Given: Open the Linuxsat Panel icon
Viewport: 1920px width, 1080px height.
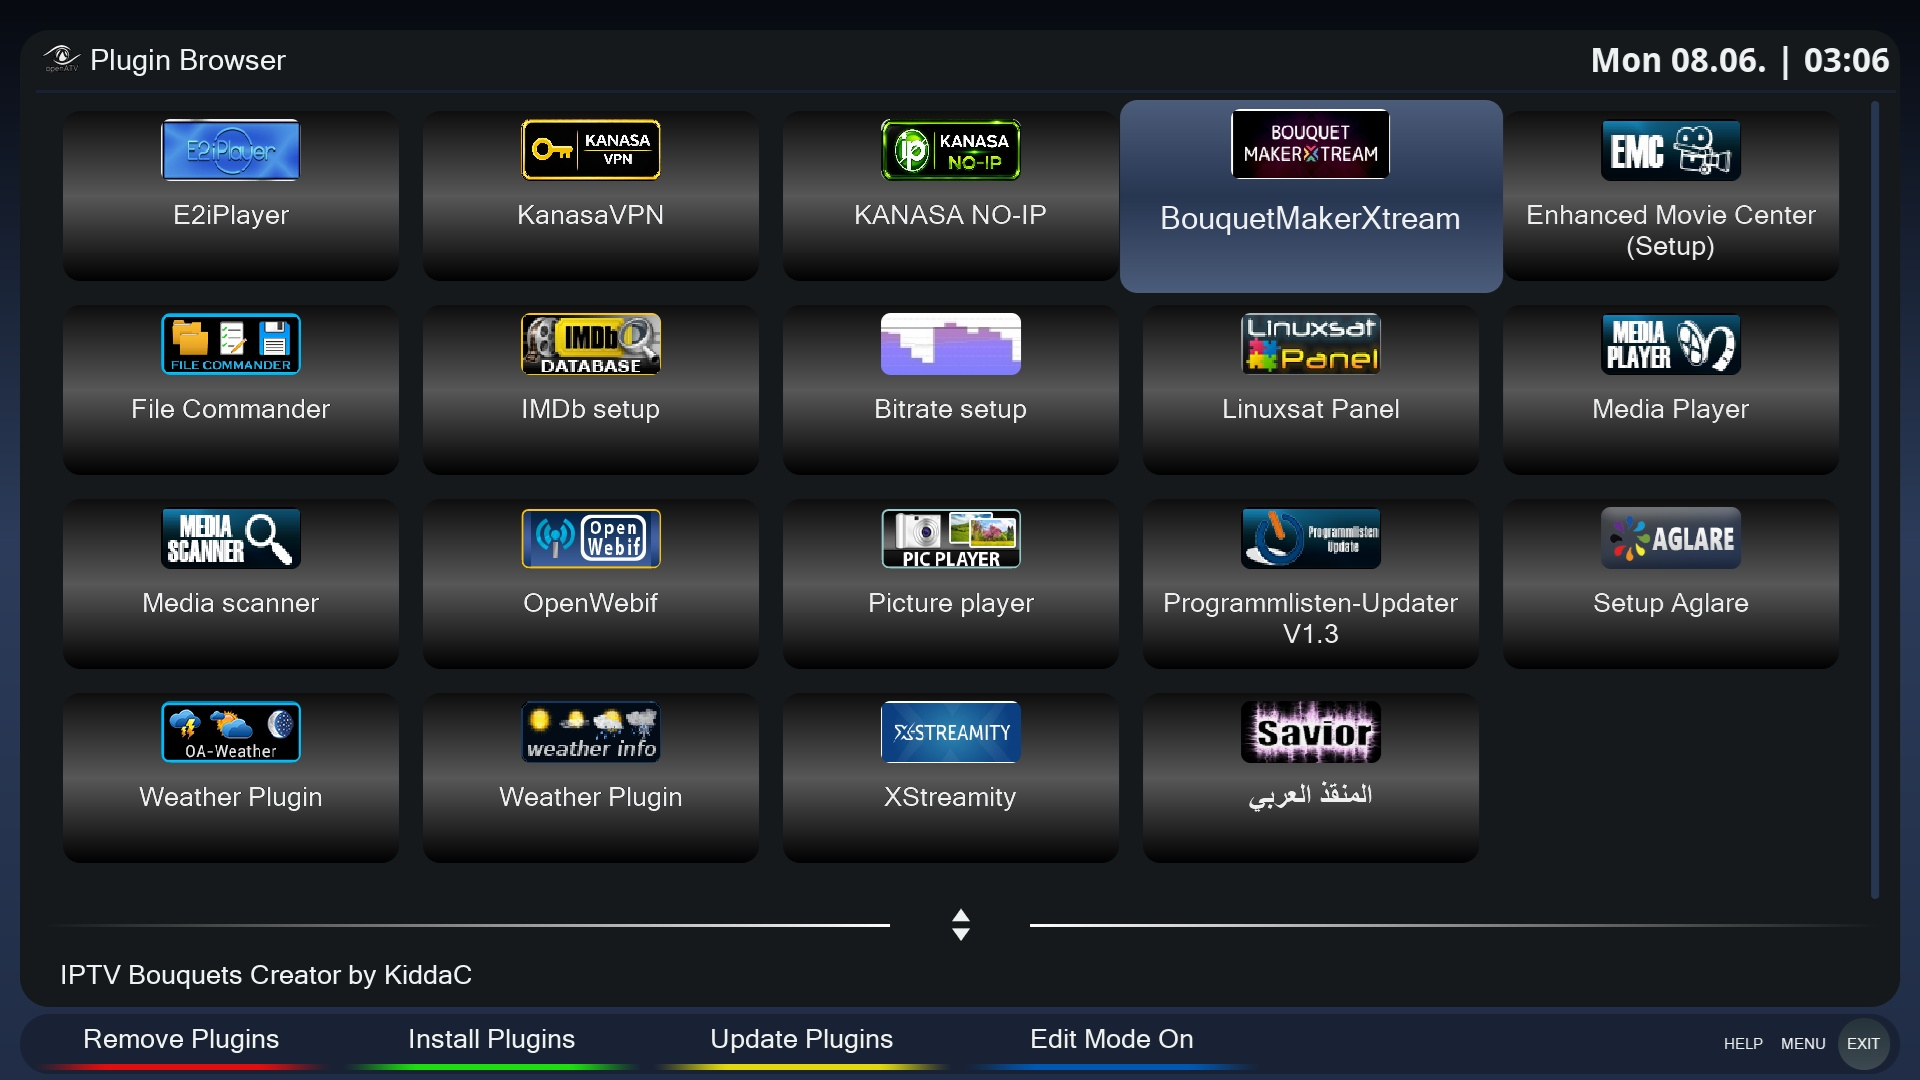Looking at the screenshot, I should 1311,344.
